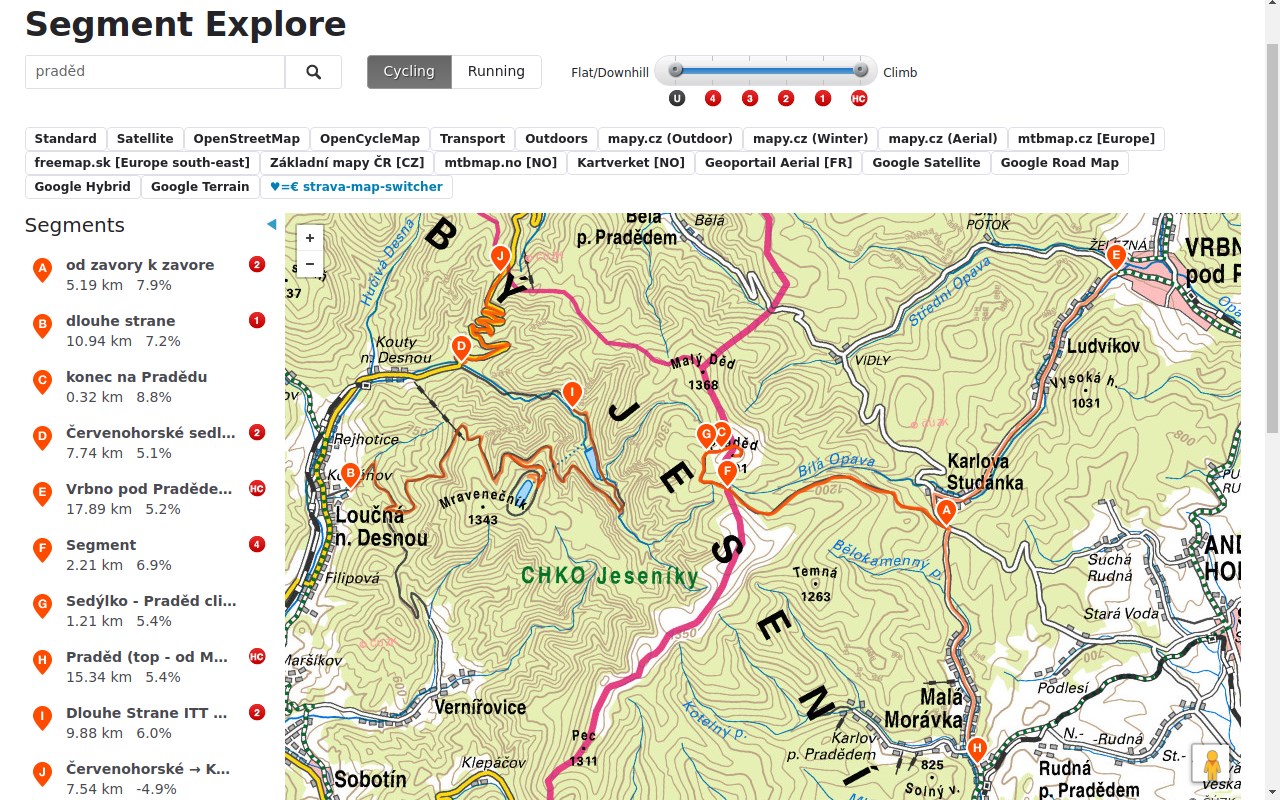This screenshot has height=800, width=1280.
Task: Click map marker J at top
Action: click(x=500, y=257)
